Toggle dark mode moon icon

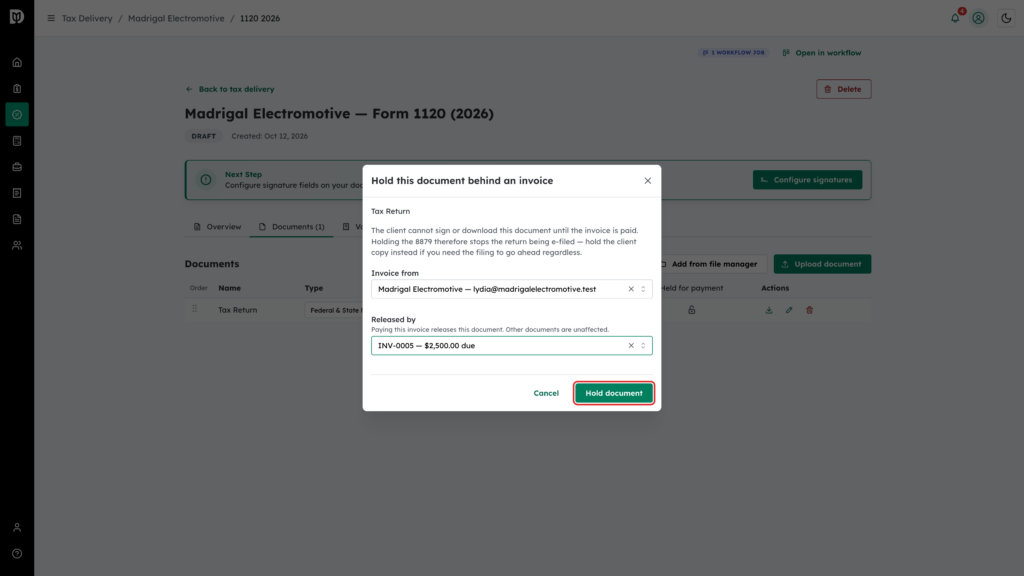point(1006,18)
